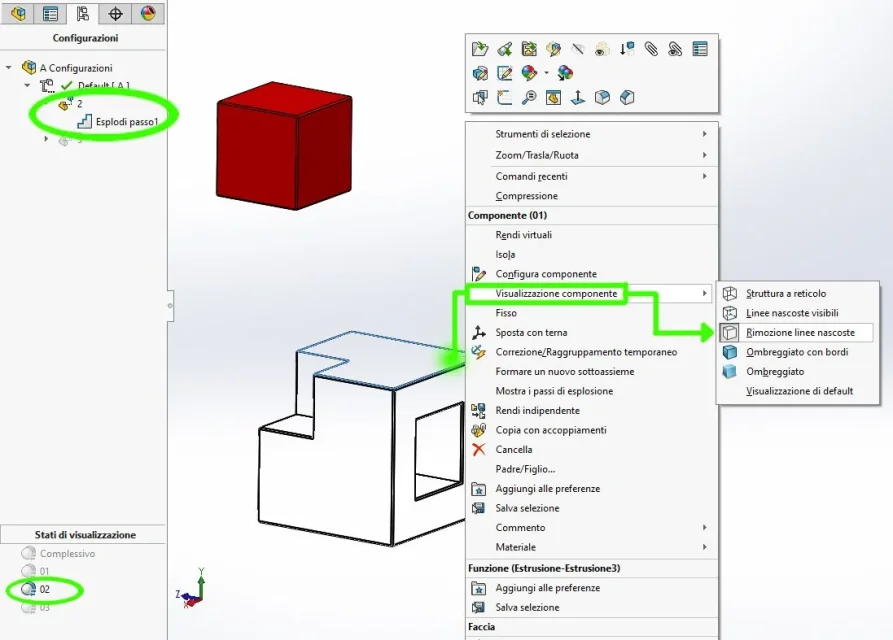Open the FeatureManager design tree tab

point(18,14)
